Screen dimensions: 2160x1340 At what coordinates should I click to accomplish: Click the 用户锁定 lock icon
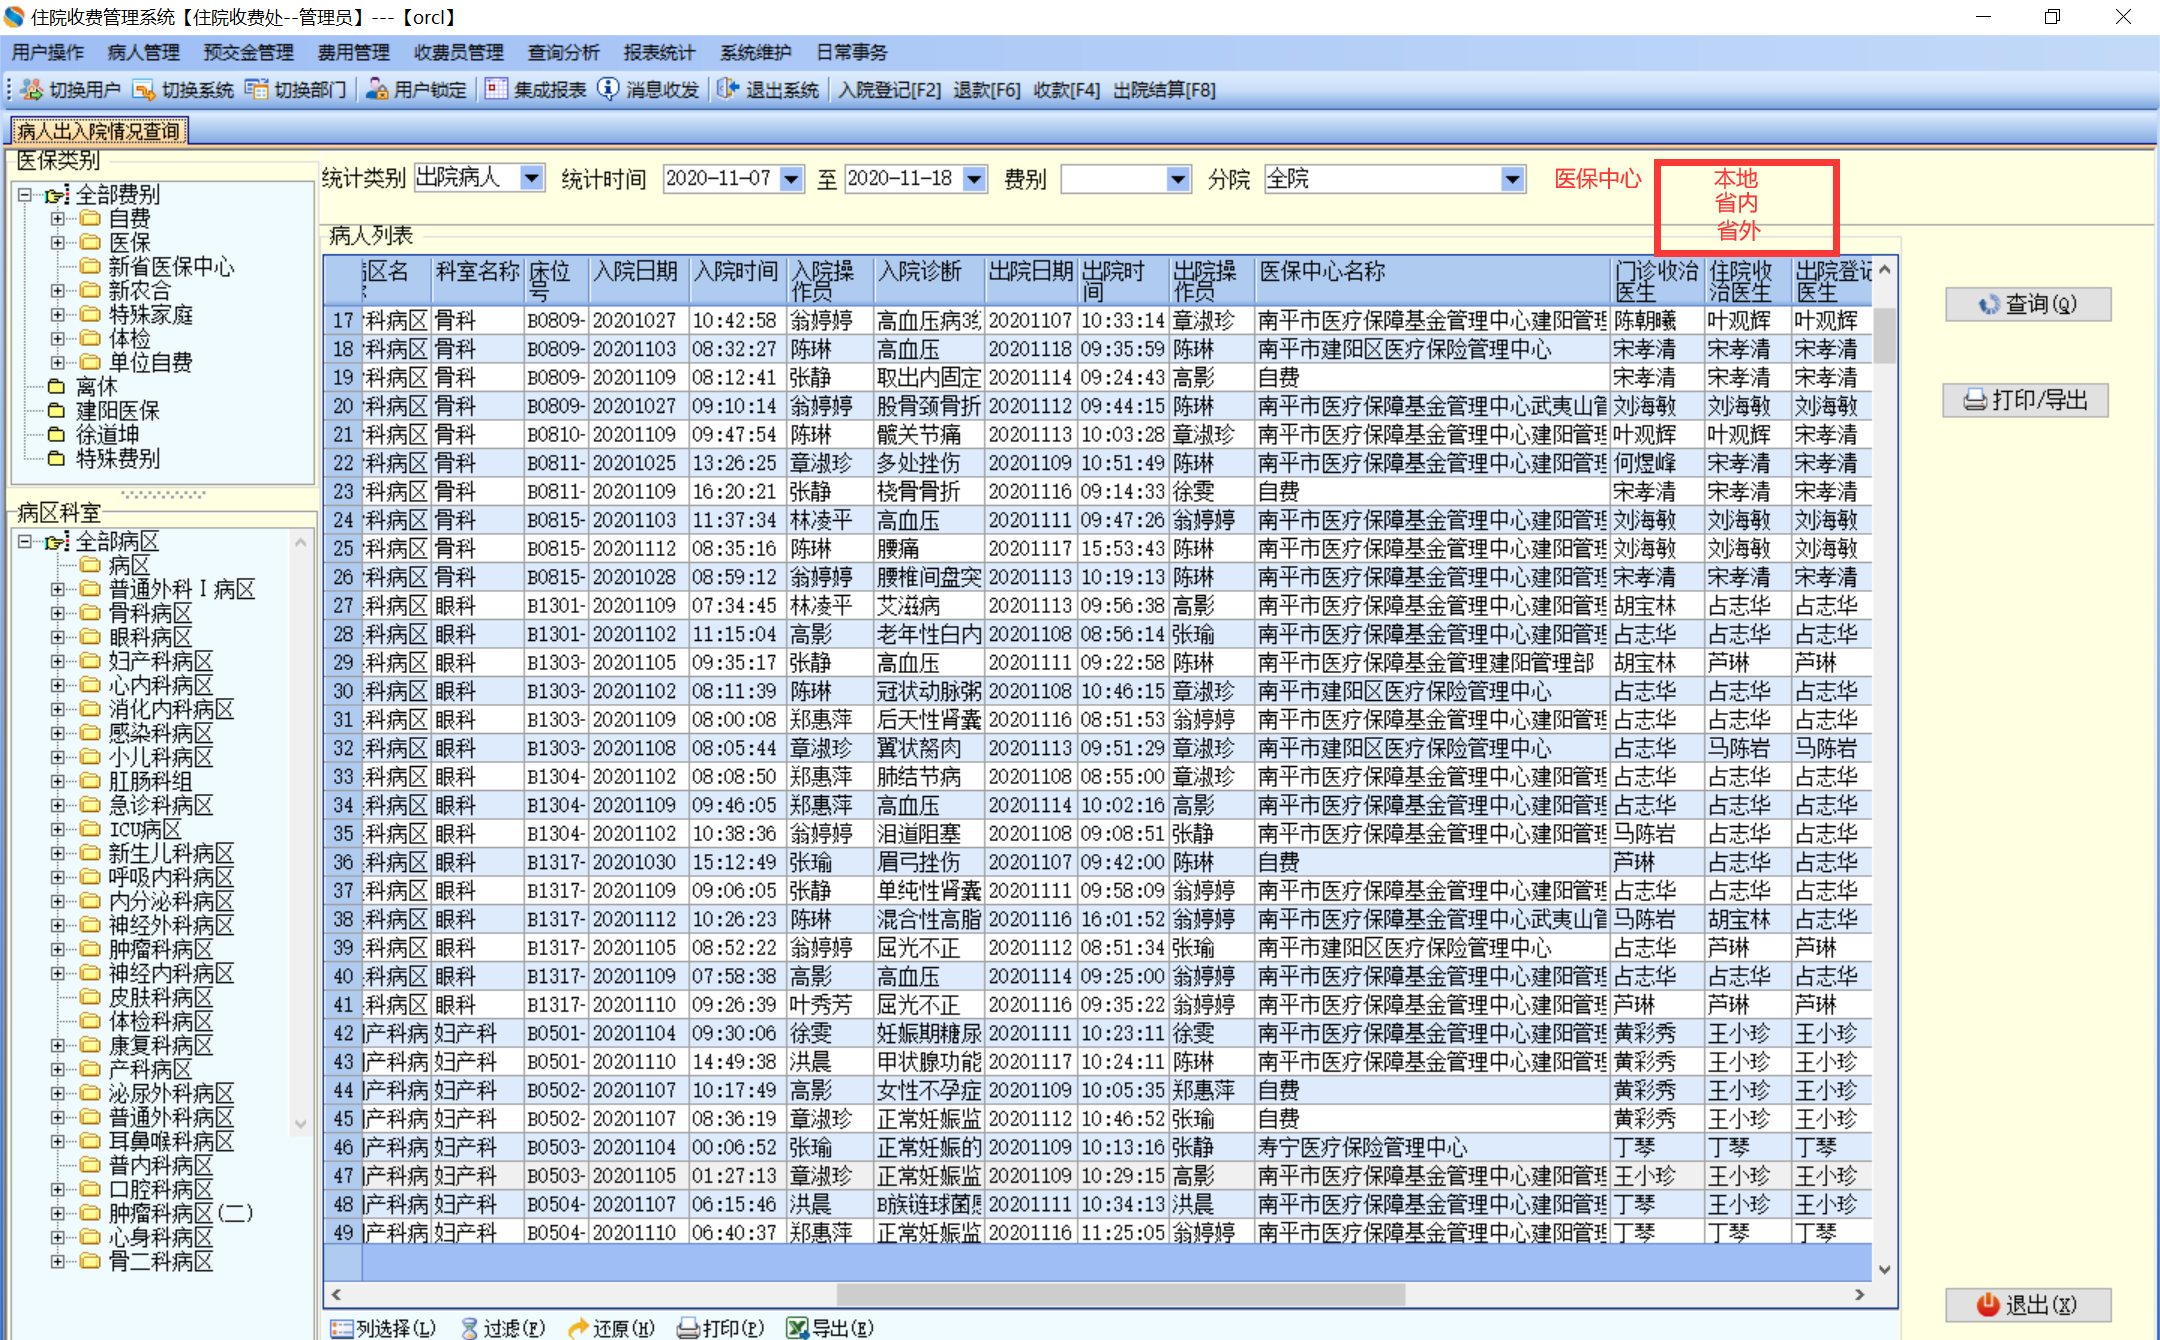tap(377, 90)
